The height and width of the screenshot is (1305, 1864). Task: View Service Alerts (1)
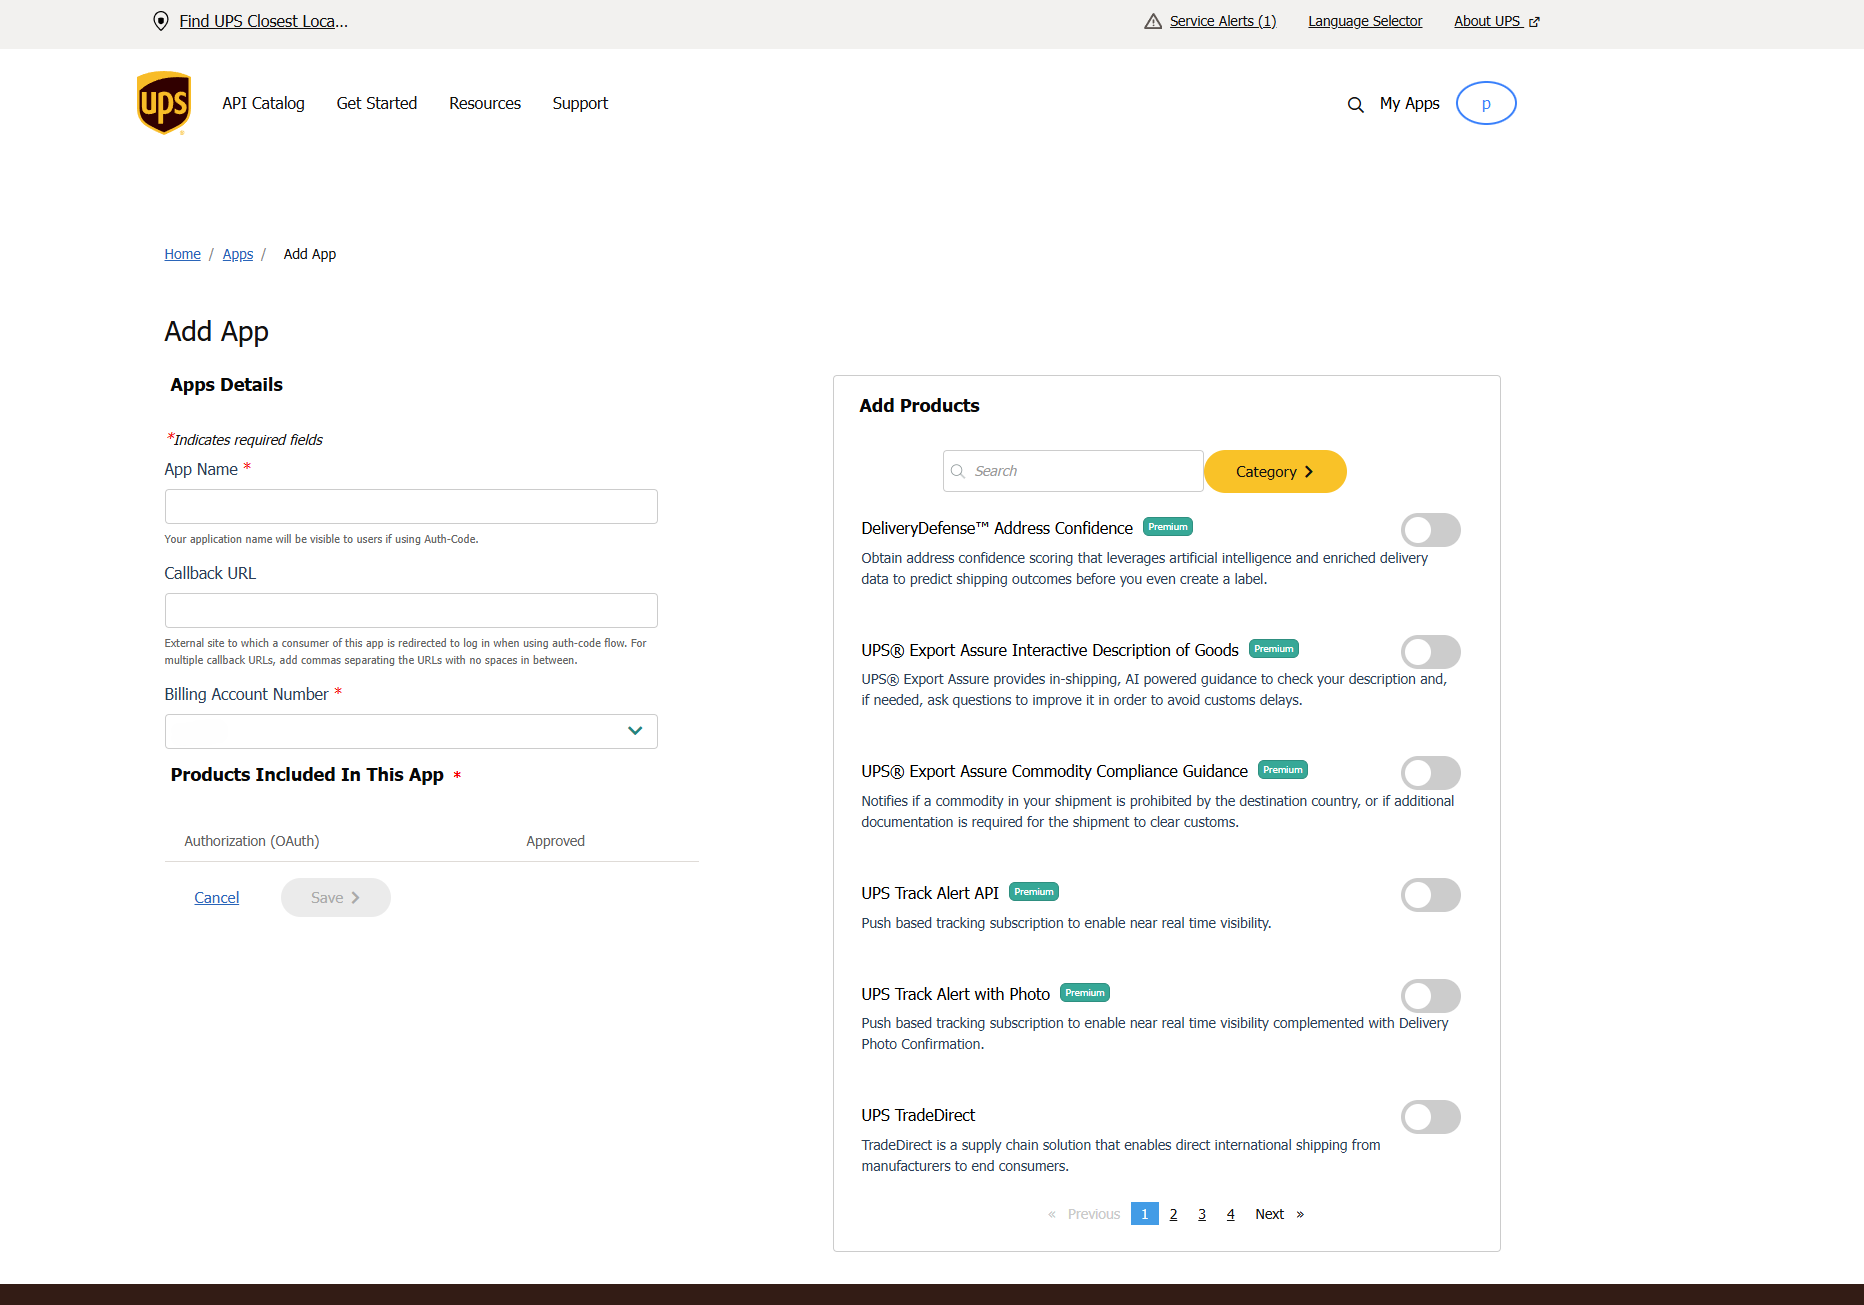coord(1223,21)
